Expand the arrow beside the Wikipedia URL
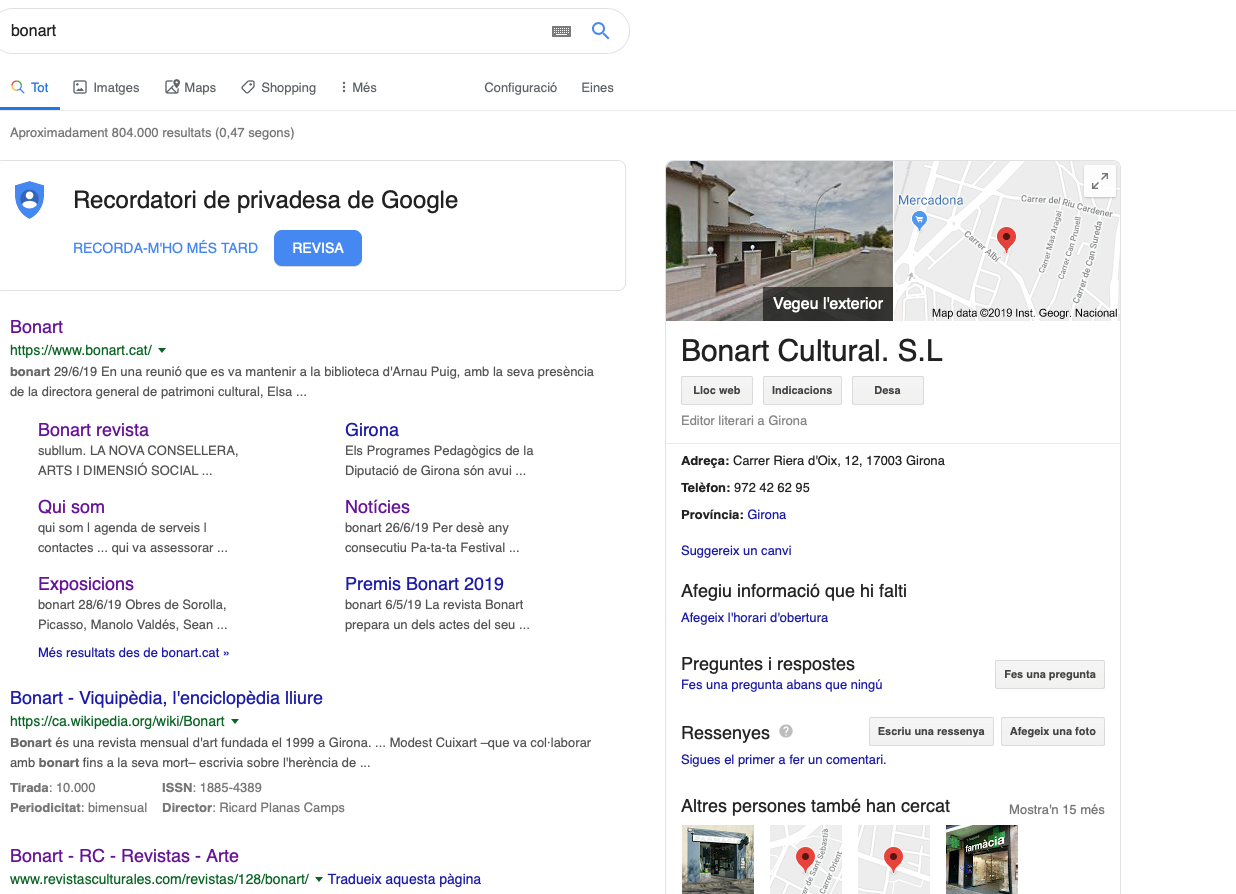Viewport: 1236px width, 894px height. (235, 721)
